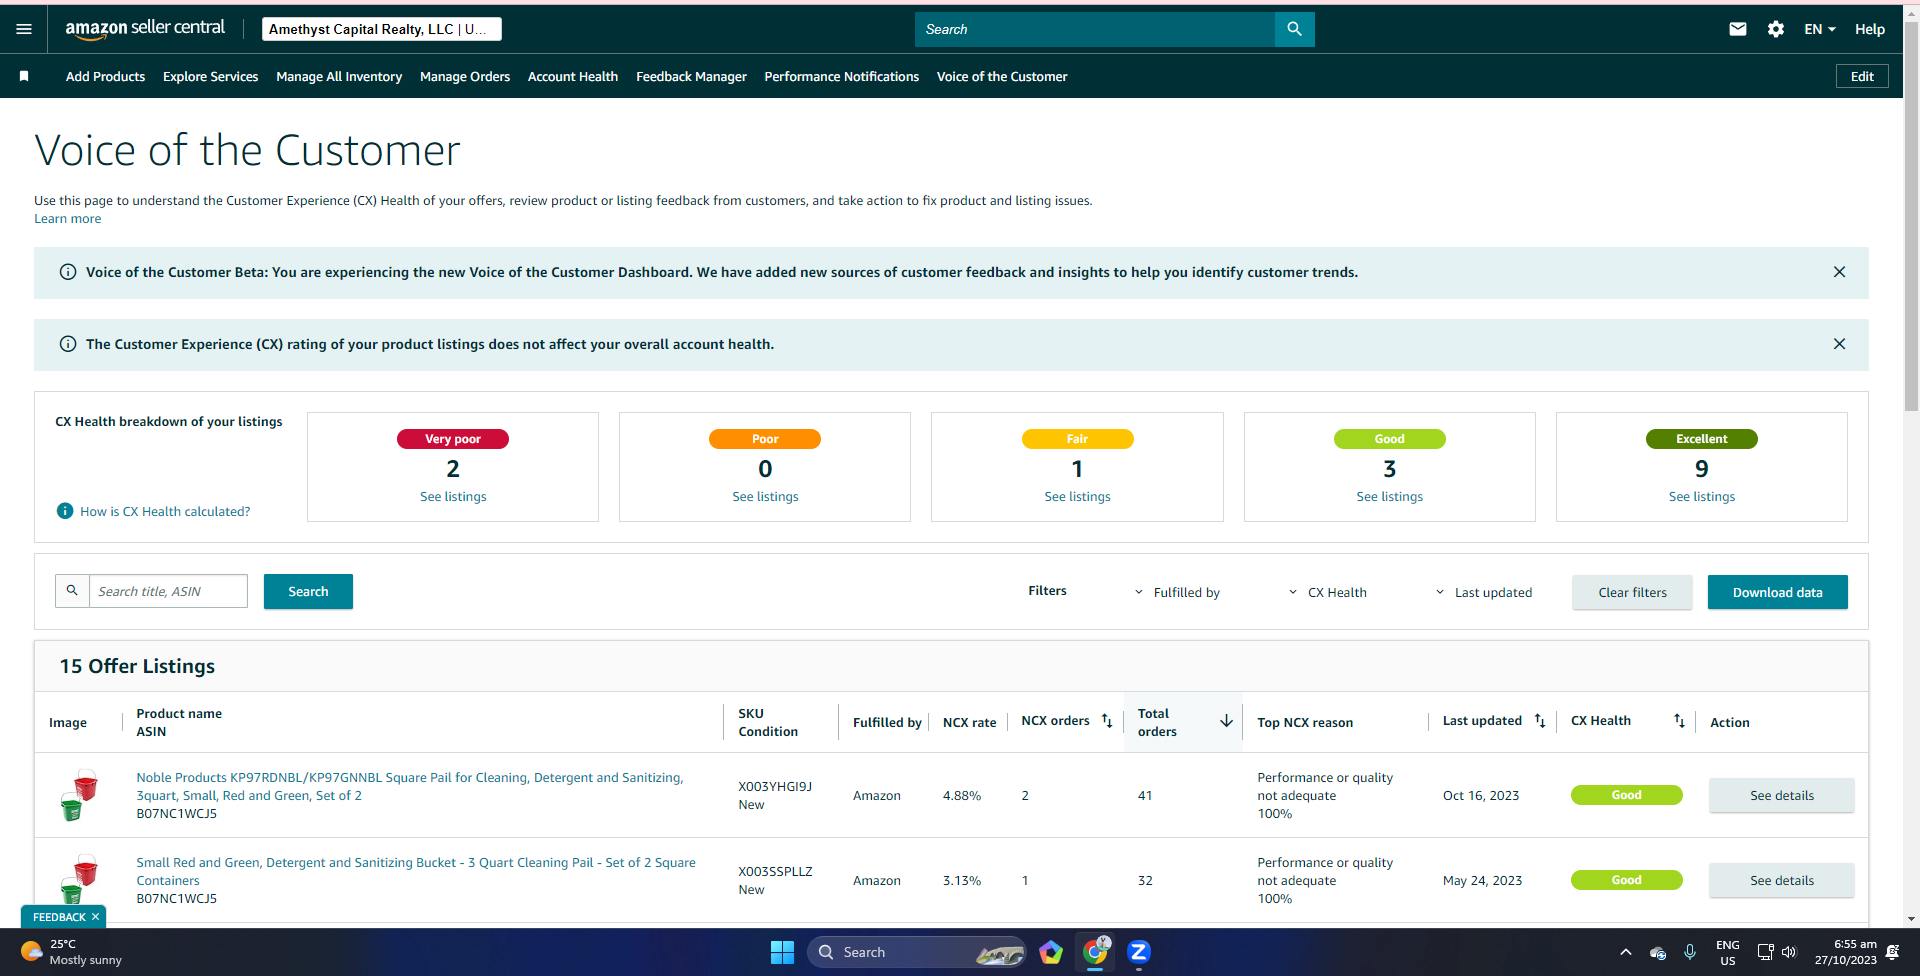
Task: Go to Manage All Inventory
Action: coord(339,76)
